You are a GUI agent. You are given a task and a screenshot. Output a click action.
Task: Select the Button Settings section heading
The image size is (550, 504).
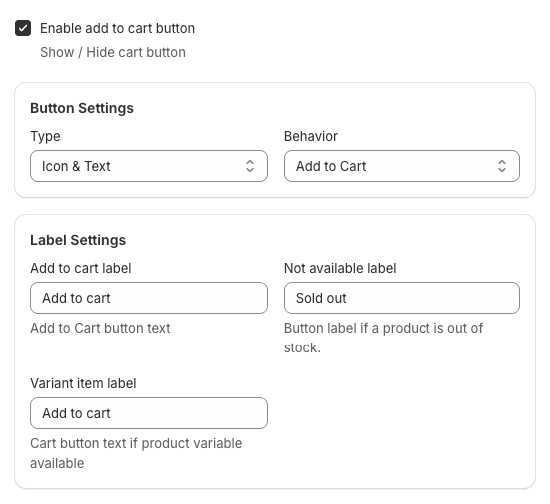tap(82, 108)
